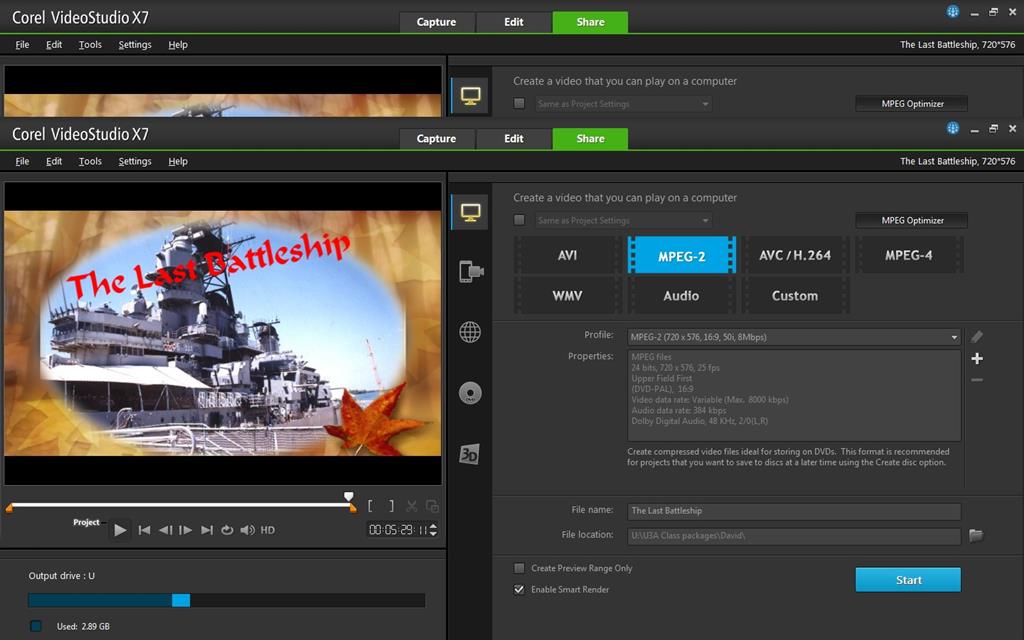Open MPEG Optimizer in lower window
Image resolution: width=1024 pixels, height=640 pixels.
(912, 220)
